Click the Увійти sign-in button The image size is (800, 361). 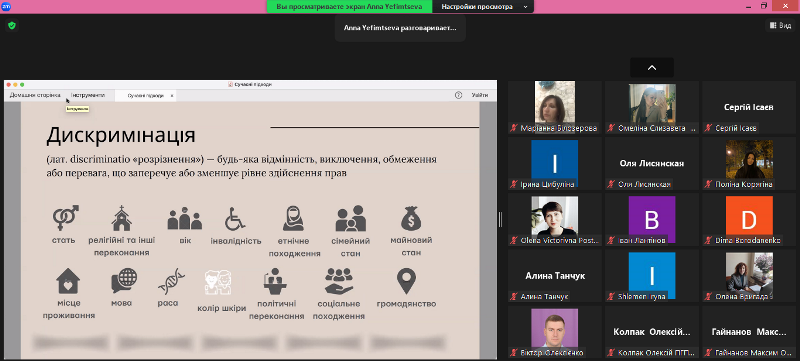(x=480, y=95)
